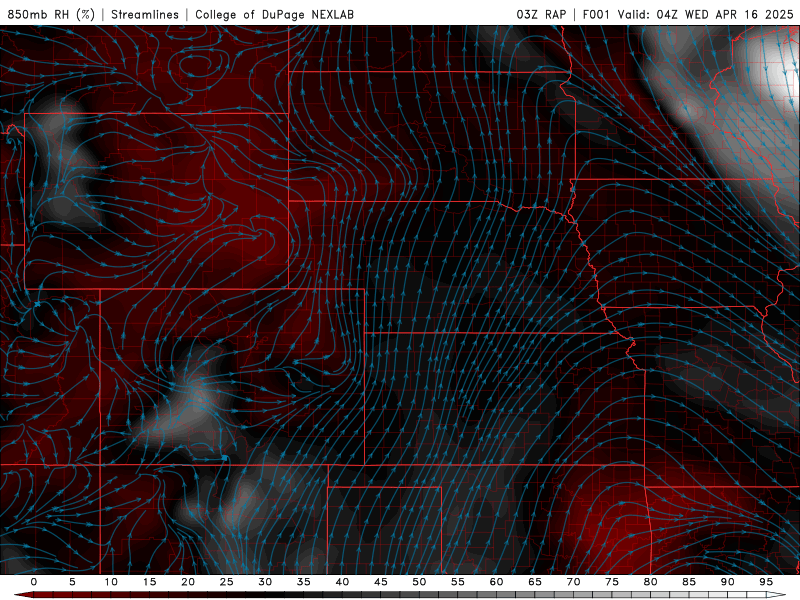Click the "Valid: 04Z WED APR 16 2025" text

pos(706,14)
